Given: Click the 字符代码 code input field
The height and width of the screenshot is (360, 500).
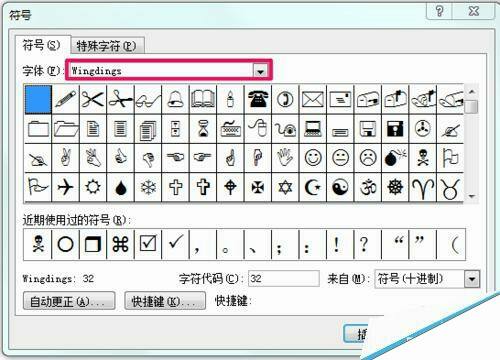Looking at the screenshot, I should (284, 278).
